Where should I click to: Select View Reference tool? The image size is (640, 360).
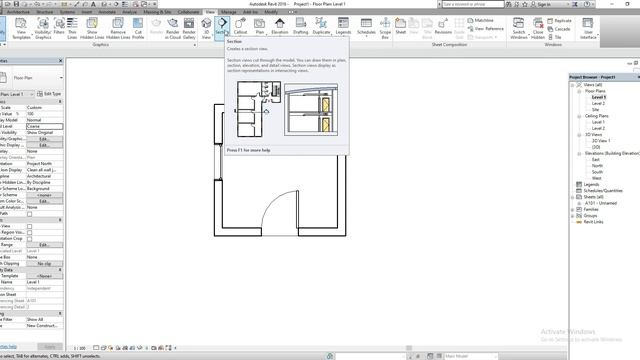point(485,29)
